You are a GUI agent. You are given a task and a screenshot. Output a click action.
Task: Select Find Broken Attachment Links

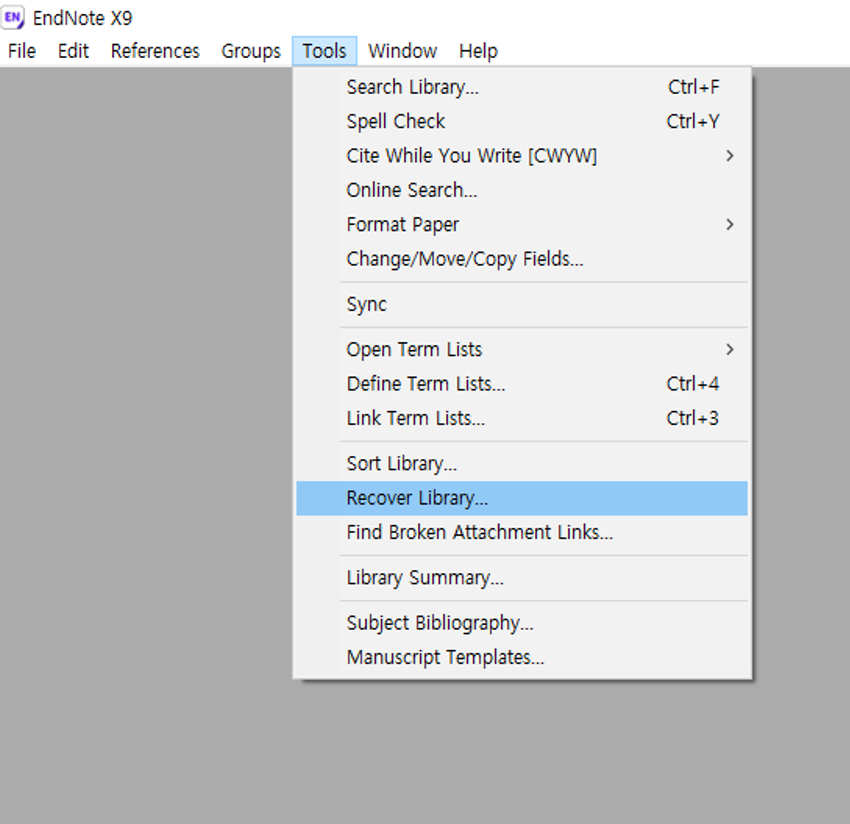(522, 532)
